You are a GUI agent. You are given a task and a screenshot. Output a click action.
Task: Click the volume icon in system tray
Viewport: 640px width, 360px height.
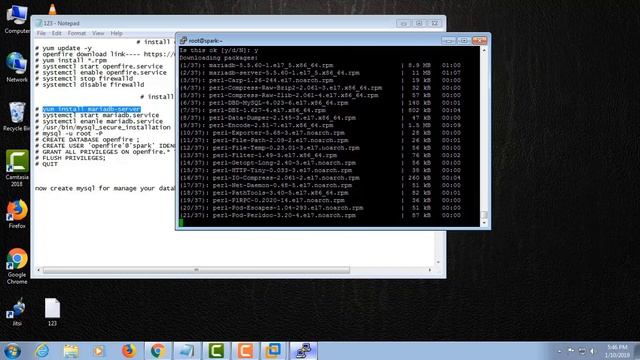[592, 351]
